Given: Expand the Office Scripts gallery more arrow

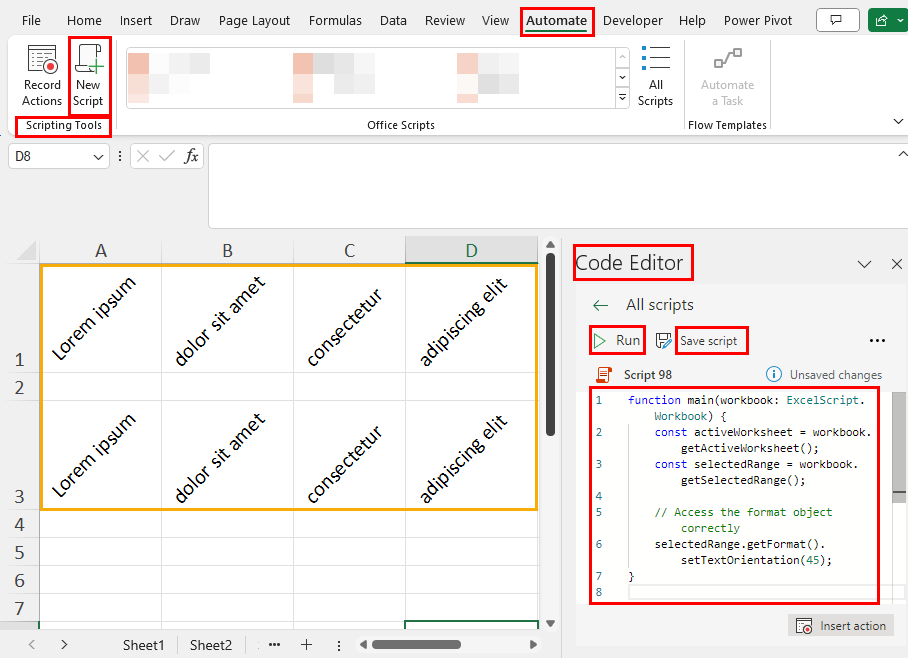Looking at the screenshot, I should pos(623,97).
